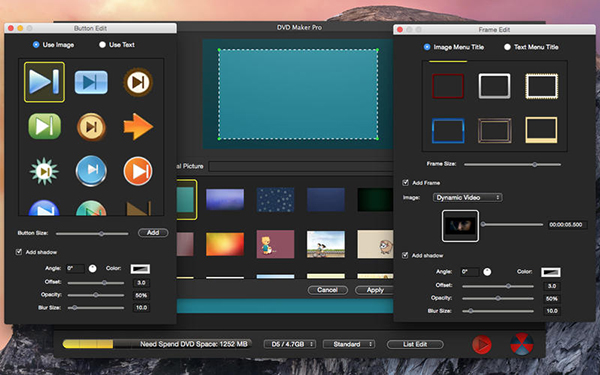This screenshot has width=600, height=375.
Task: Click Offset slider in Button Edit
Action: click(x=96, y=283)
